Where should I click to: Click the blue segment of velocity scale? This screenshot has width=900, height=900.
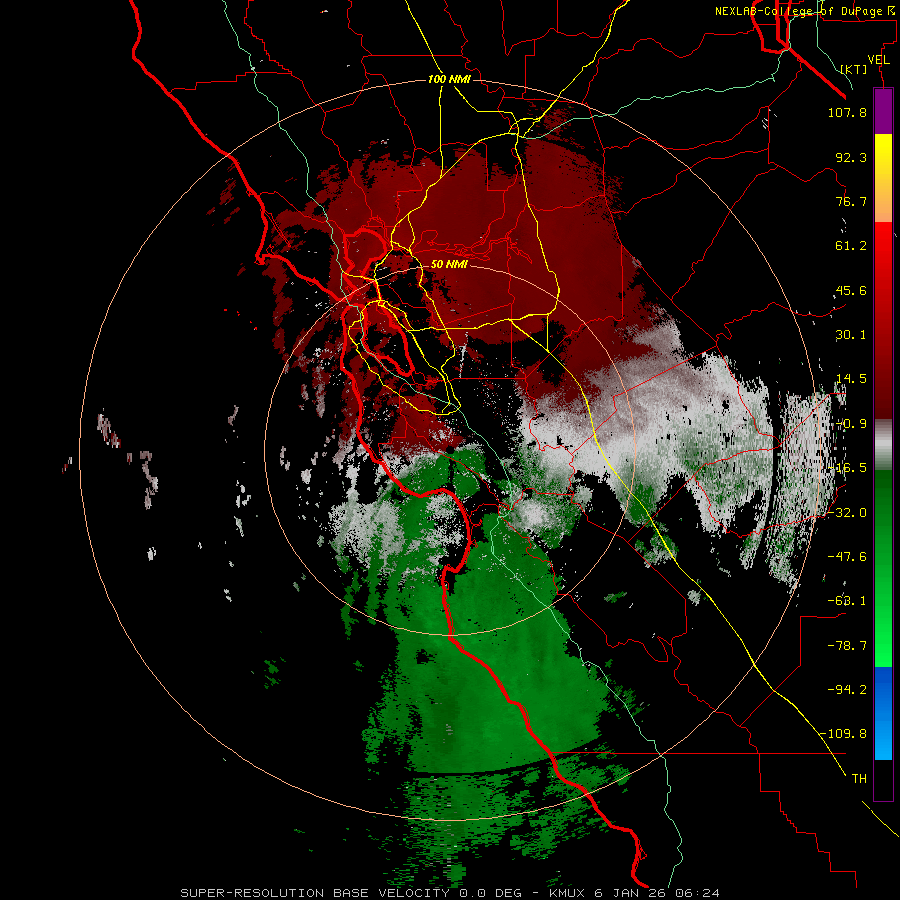(x=883, y=713)
